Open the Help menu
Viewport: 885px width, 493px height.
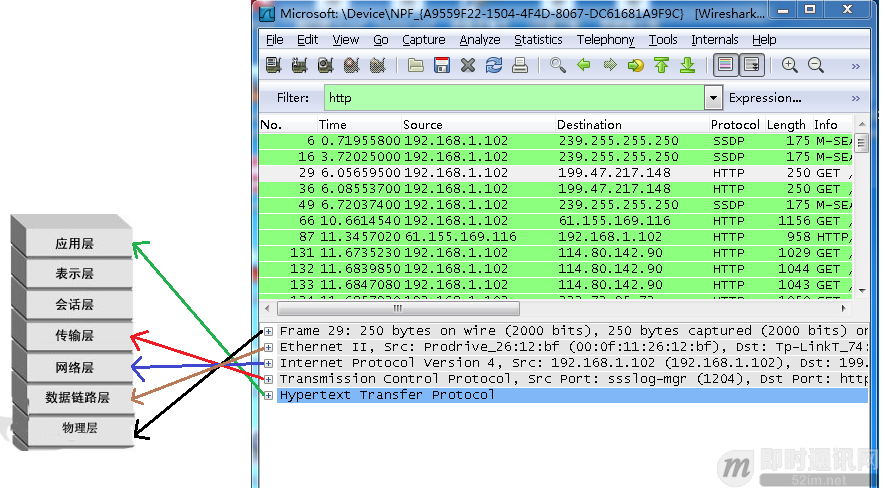[764, 40]
